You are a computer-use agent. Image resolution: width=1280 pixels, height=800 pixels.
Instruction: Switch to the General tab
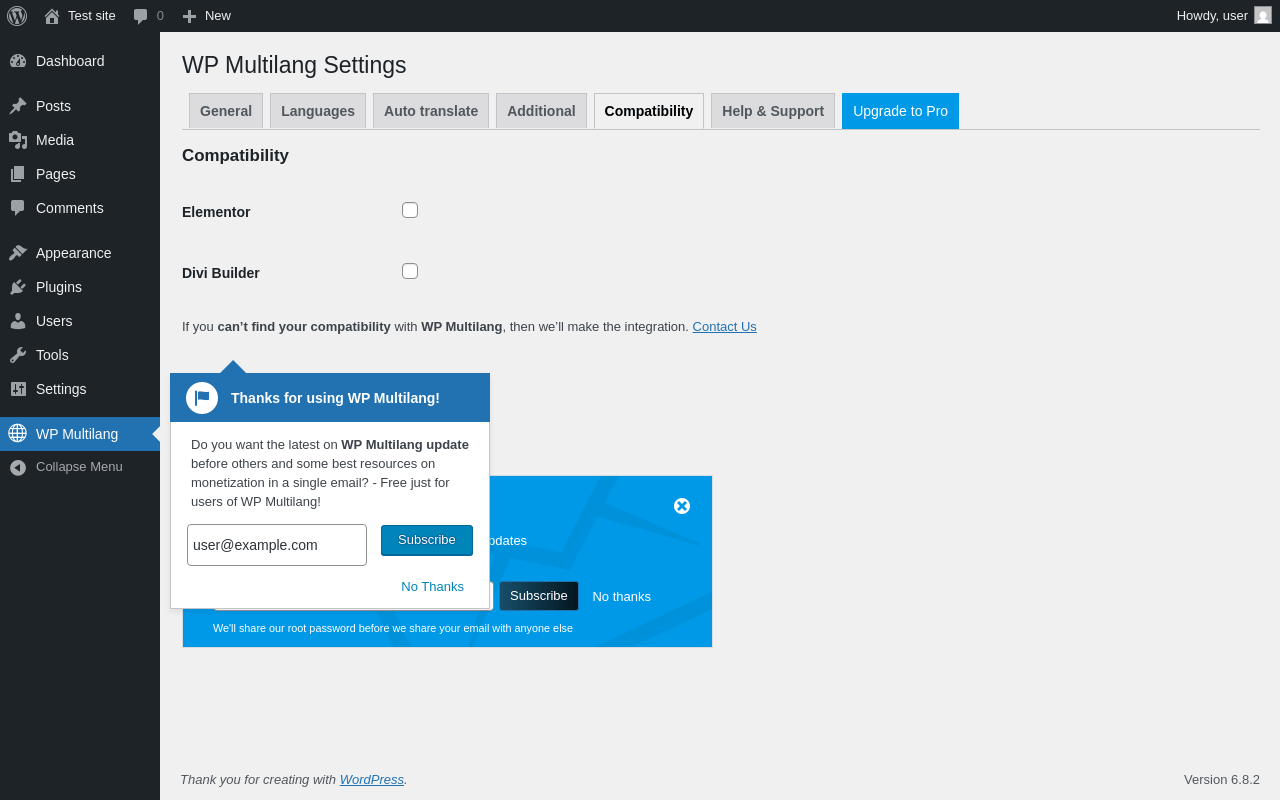226,111
